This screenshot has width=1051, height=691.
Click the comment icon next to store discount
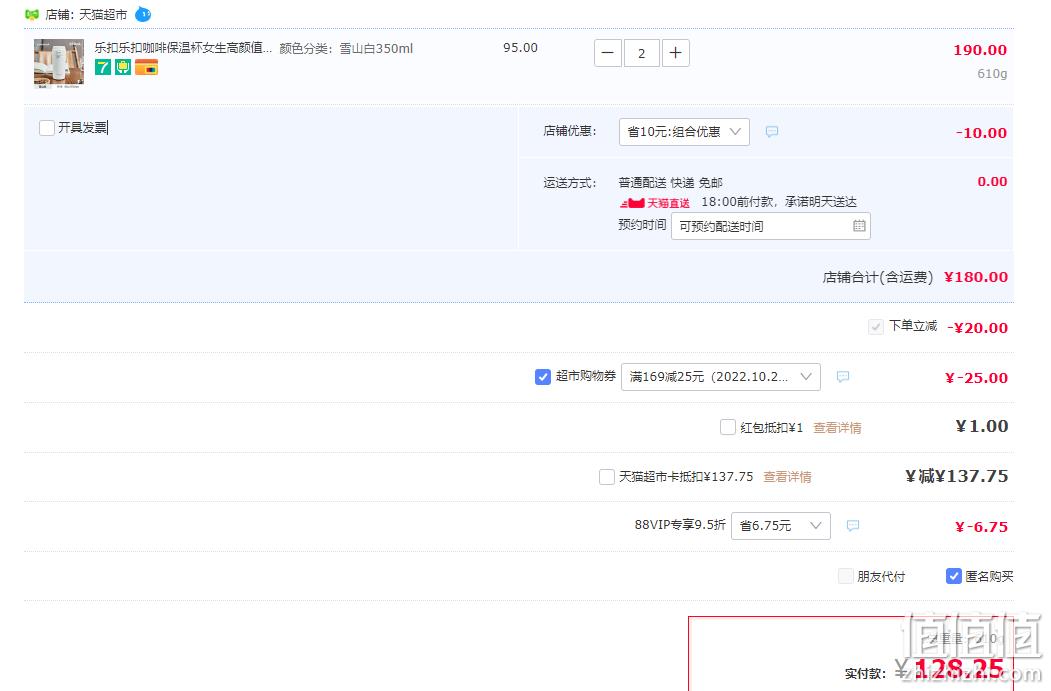coord(772,132)
